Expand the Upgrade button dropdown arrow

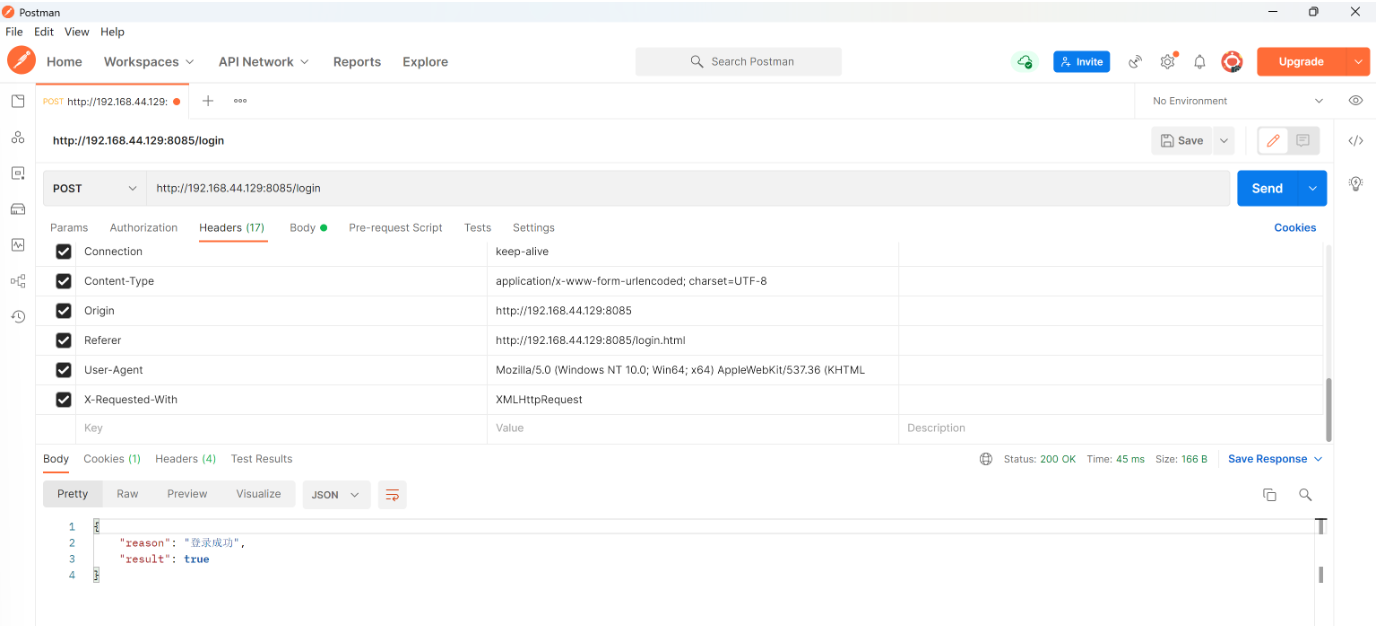tap(1358, 62)
